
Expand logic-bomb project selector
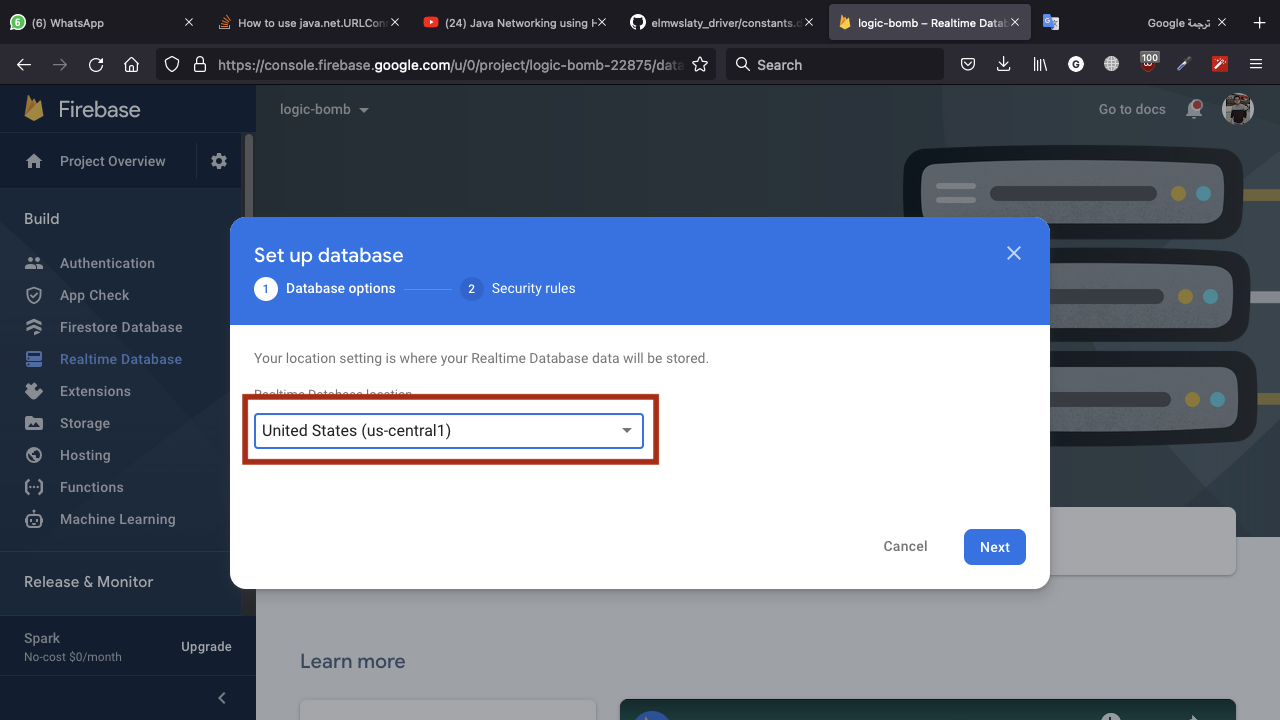tap(324, 109)
